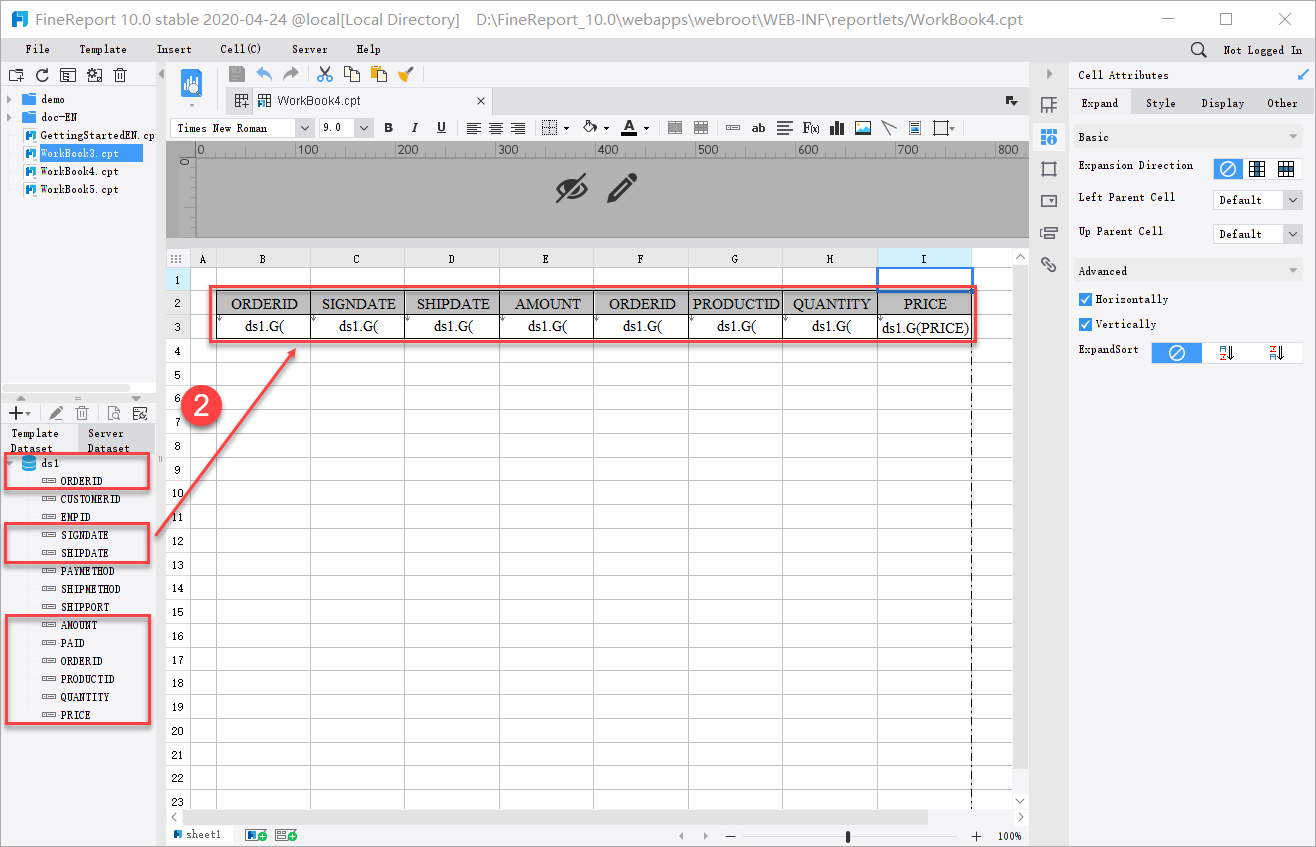Insert a formula with the F(x) icon

click(811, 128)
